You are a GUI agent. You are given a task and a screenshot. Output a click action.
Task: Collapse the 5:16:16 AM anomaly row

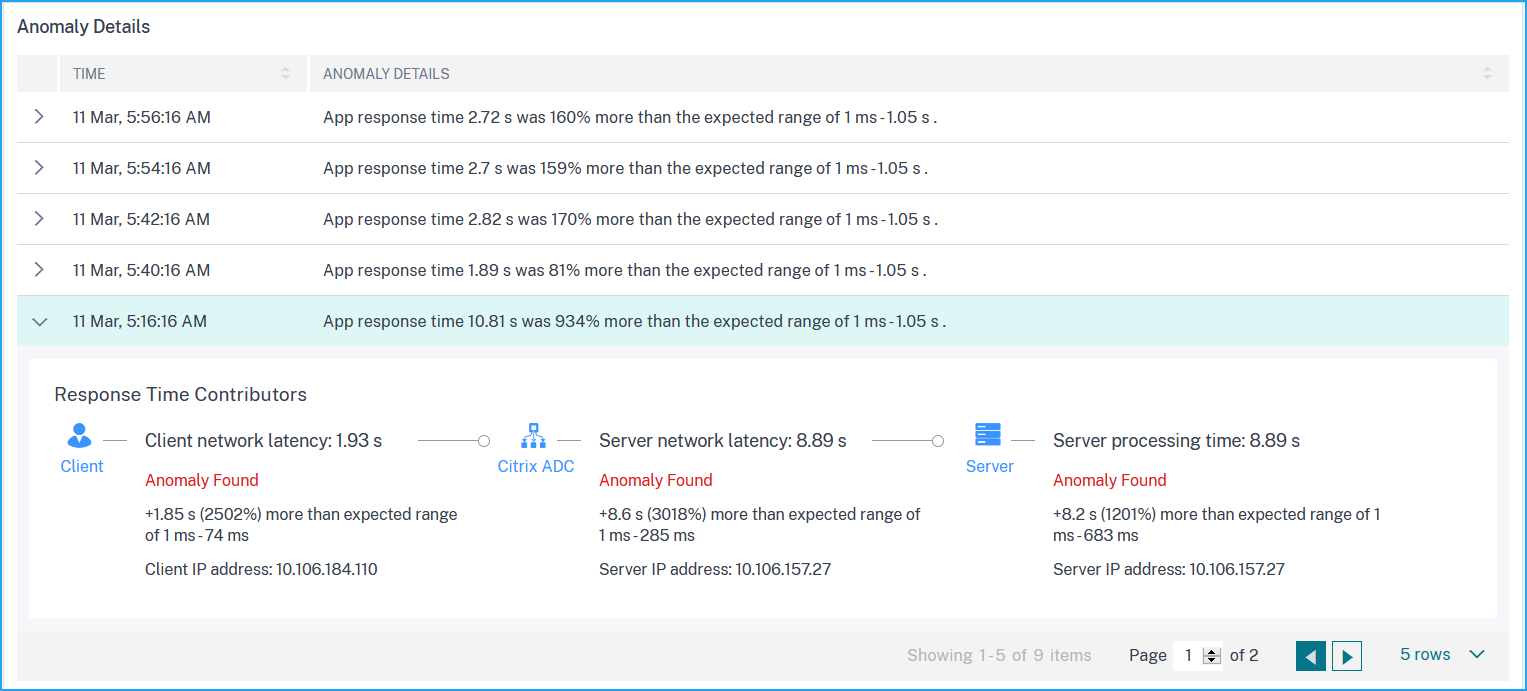(39, 322)
